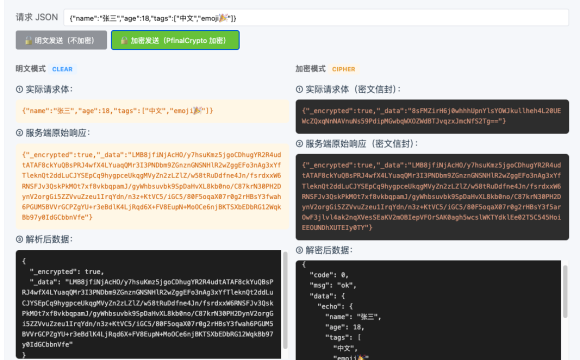580x360 pixels.
Task: Click the orange CIPHER badge
Action: point(344,69)
